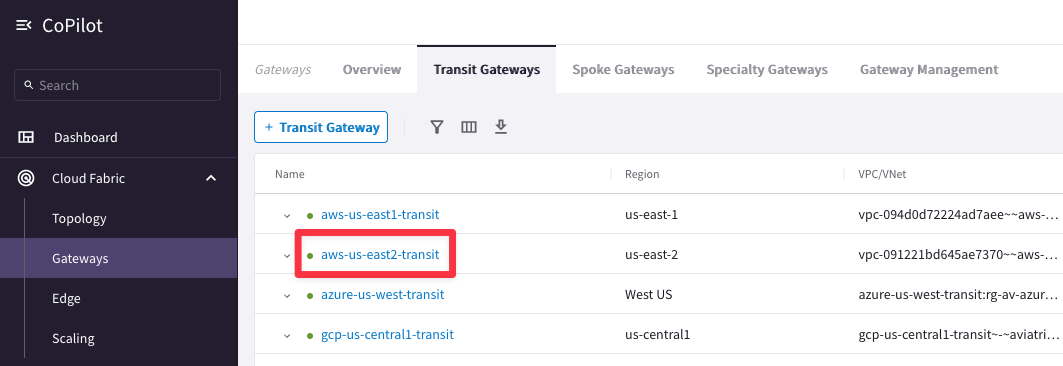Open the Gateway Management tab

pyautogui.click(x=929, y=69)
